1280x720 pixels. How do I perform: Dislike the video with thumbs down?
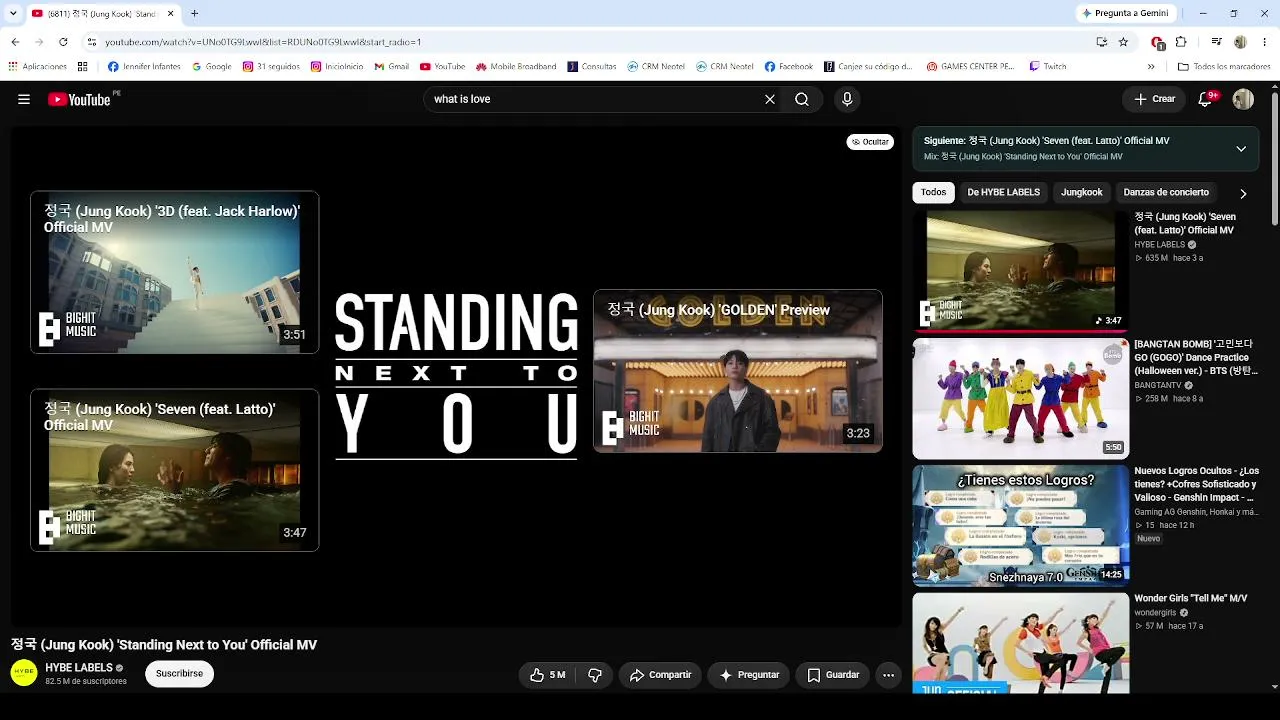coord(595,675)
